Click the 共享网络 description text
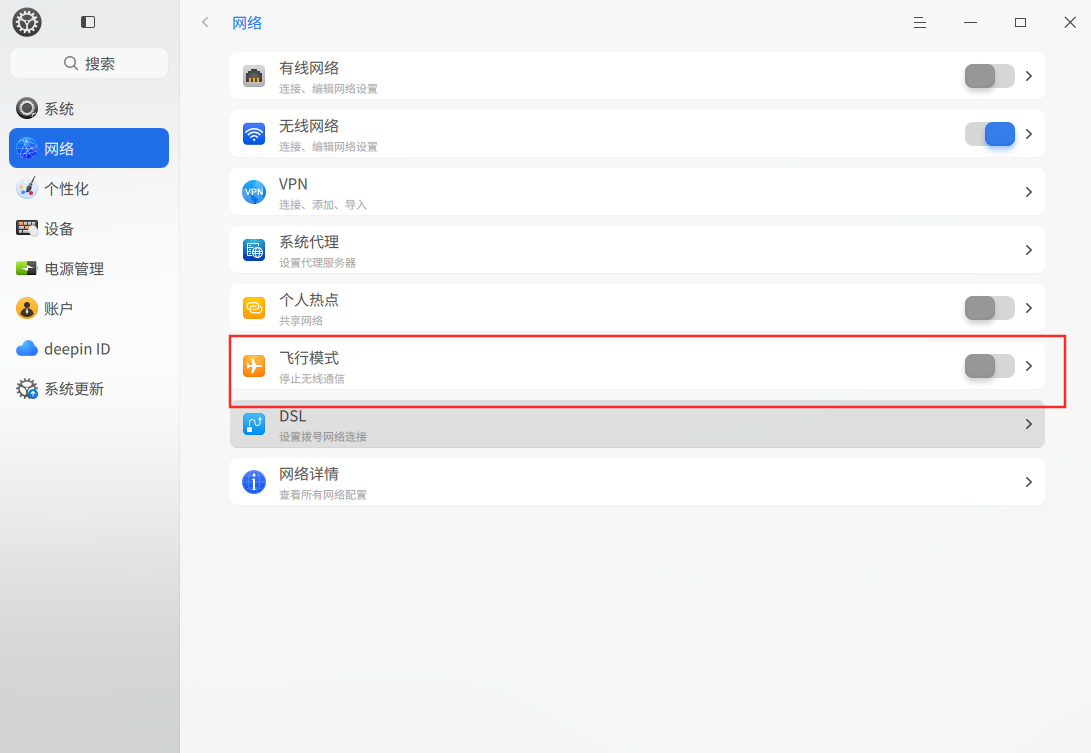Screen dimensions: 1091x753 (301, 321)
